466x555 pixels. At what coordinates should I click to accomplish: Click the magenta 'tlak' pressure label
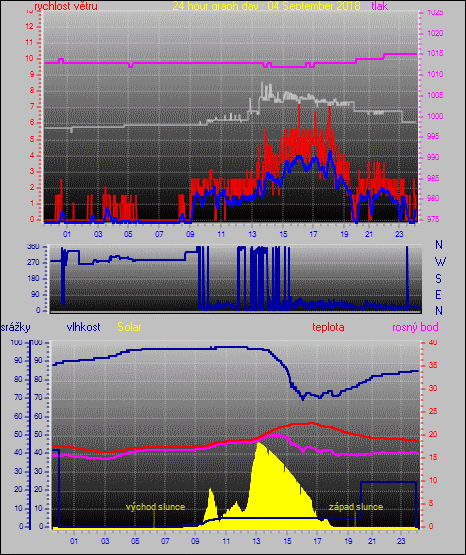(380, 6)
